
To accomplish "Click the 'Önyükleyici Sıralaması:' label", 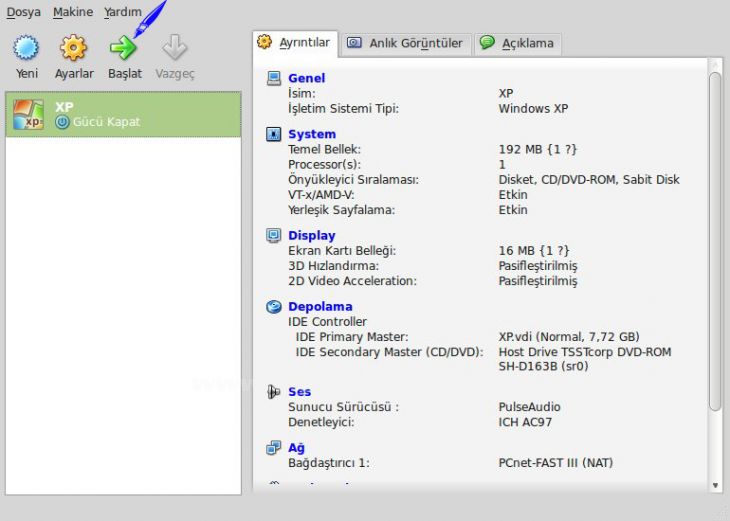I will (x=353, y=180).
